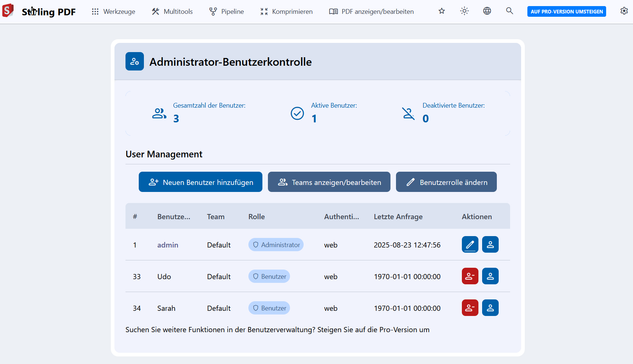Click the red delete-user icon for Udo

pyautogui.click(x=470, y=276)
